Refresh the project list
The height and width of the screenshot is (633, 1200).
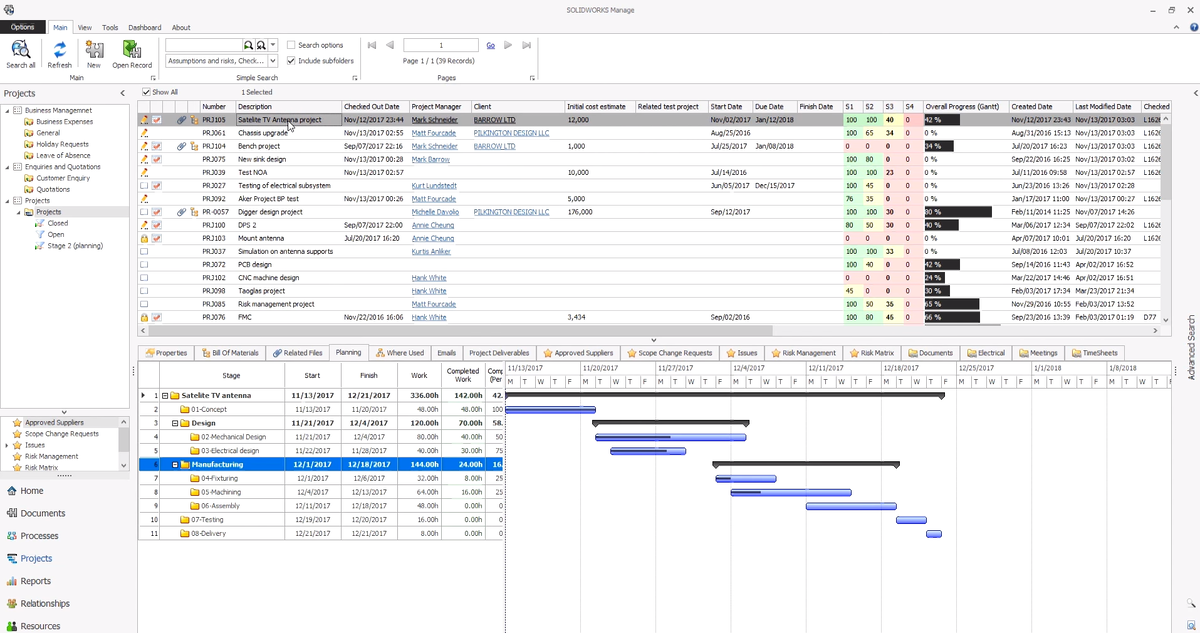[x=60, y=54]
